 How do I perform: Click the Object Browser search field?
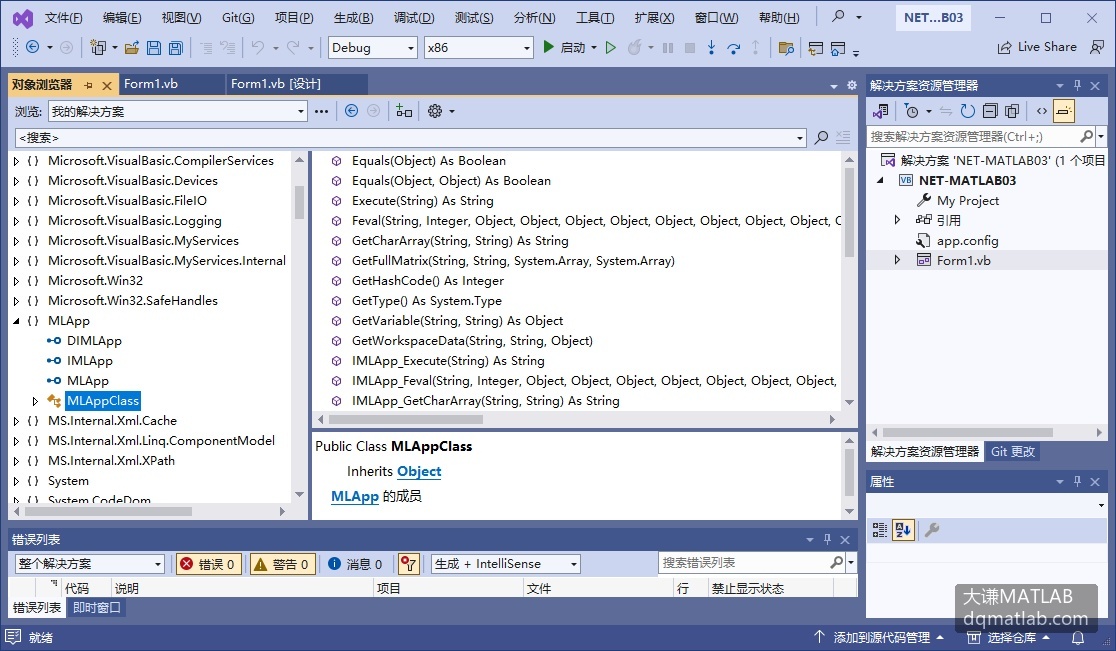410,137
